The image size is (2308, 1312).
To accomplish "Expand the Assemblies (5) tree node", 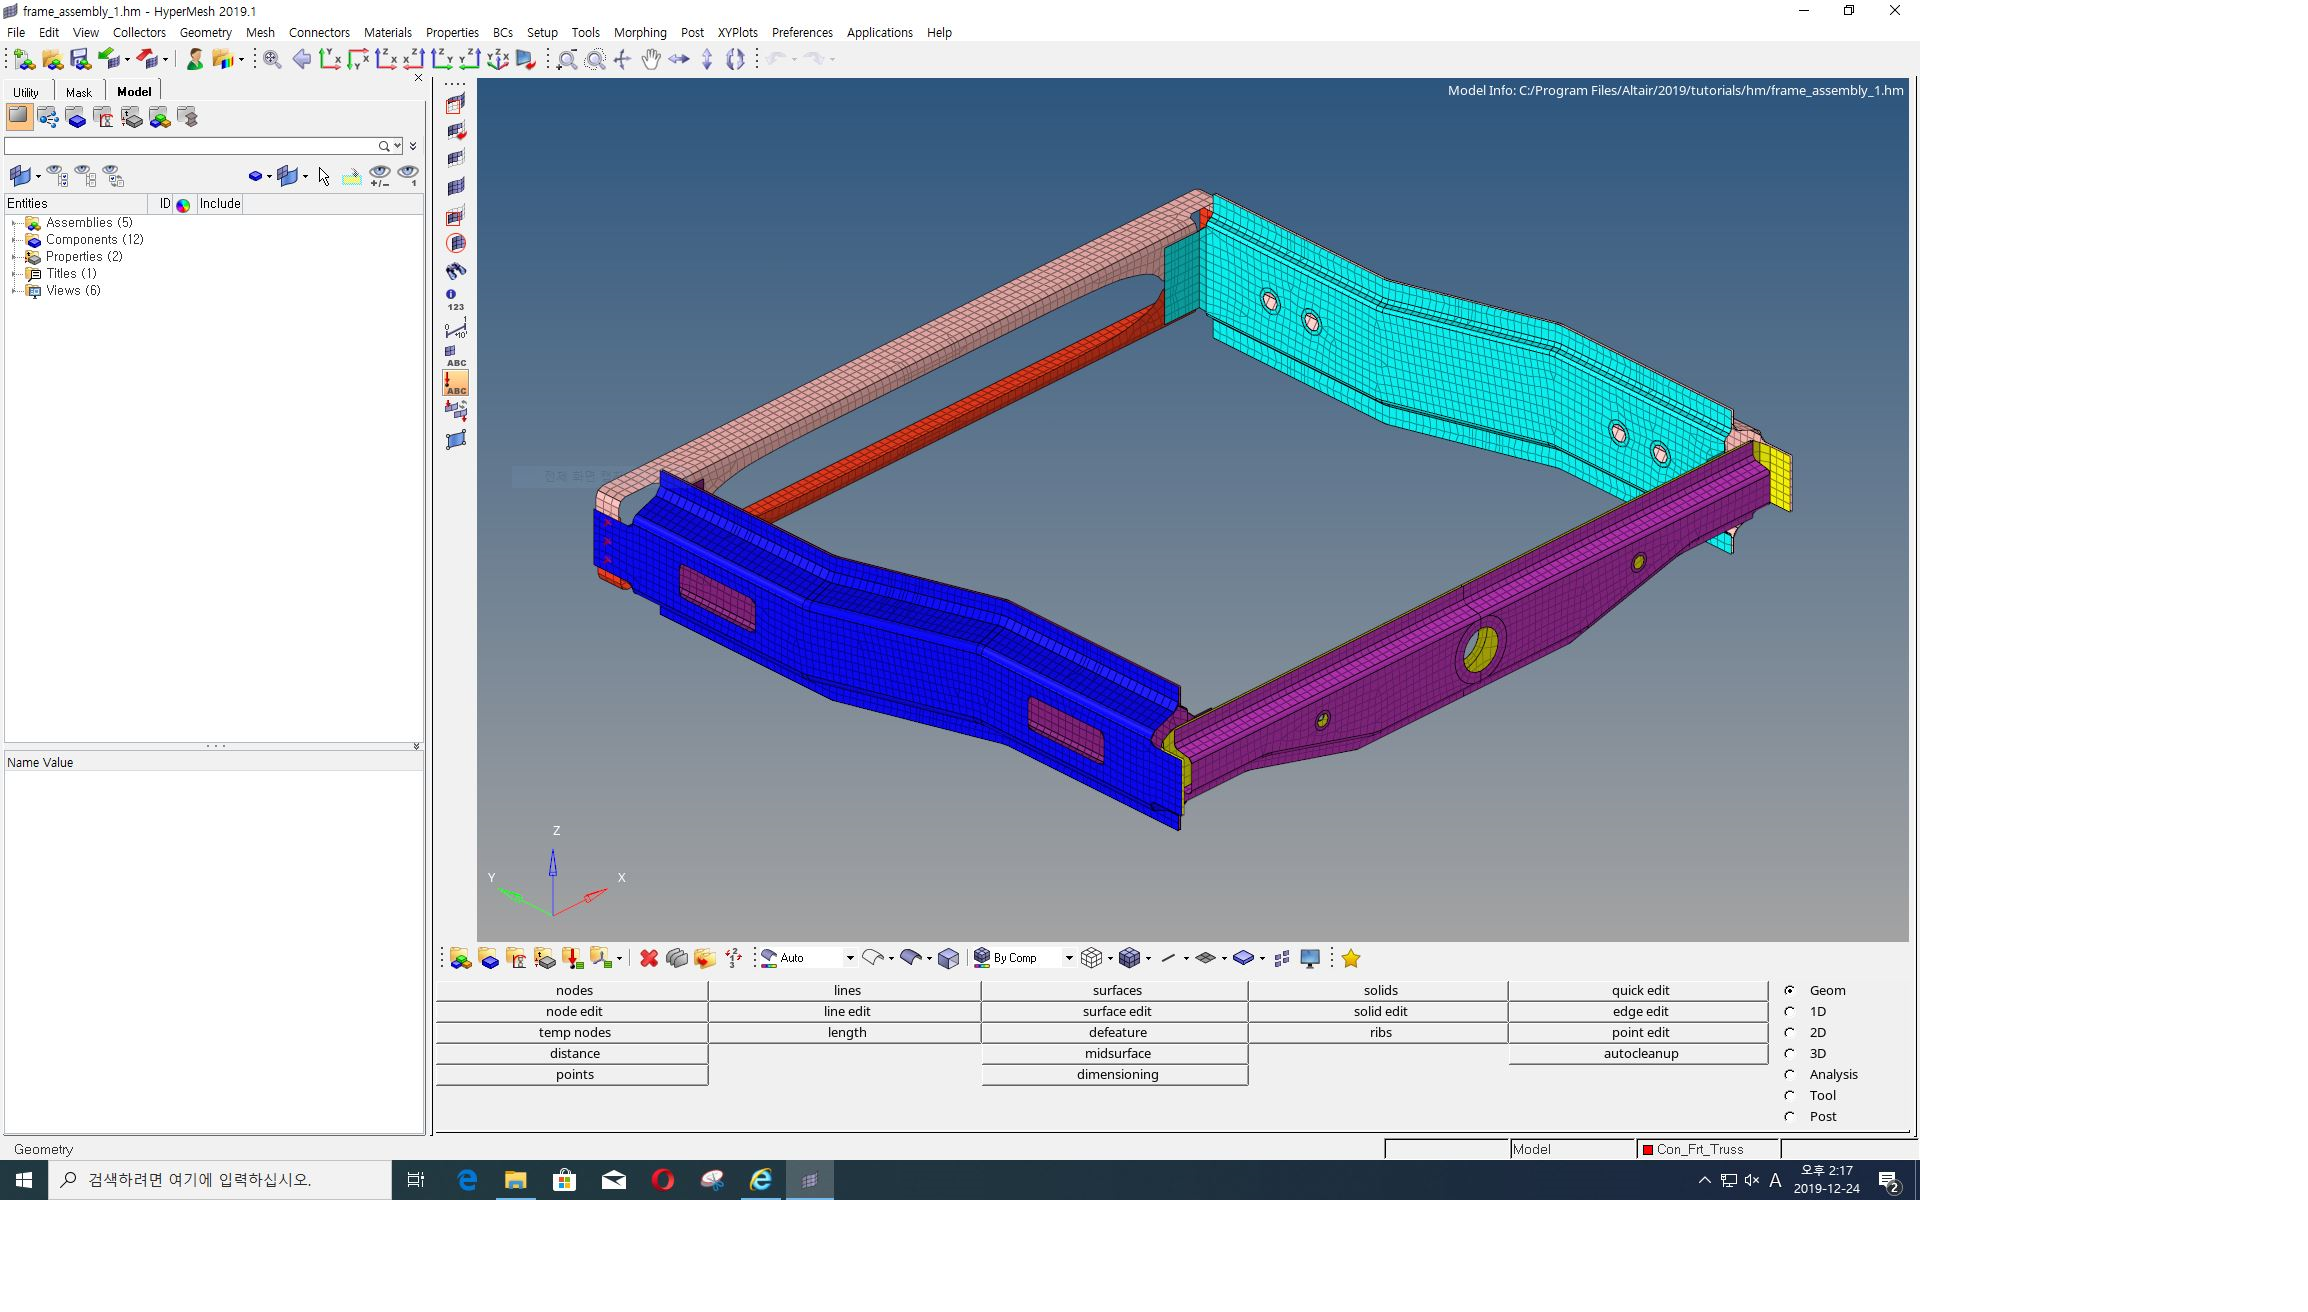I will coord(14,222).
